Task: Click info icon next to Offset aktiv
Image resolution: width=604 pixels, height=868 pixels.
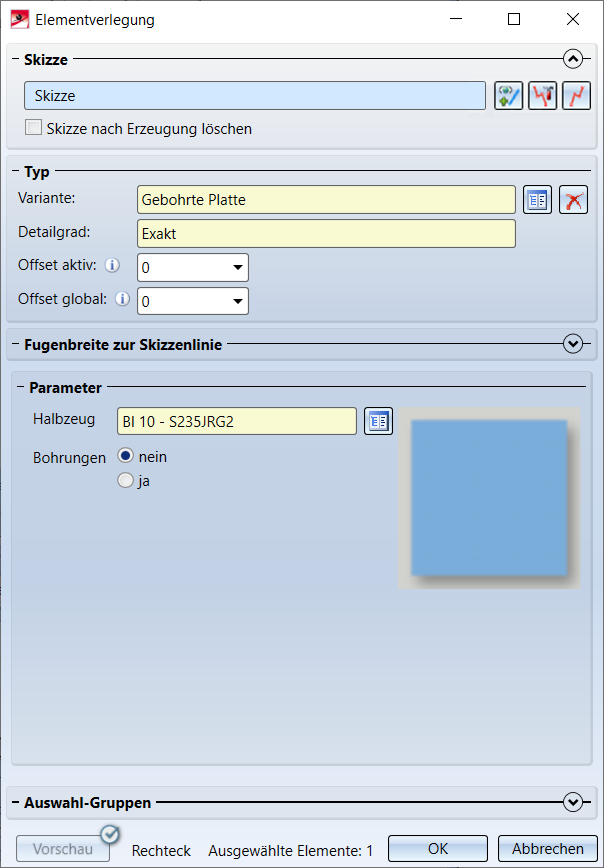Action: pyautogui.click(x=112, y=265)
